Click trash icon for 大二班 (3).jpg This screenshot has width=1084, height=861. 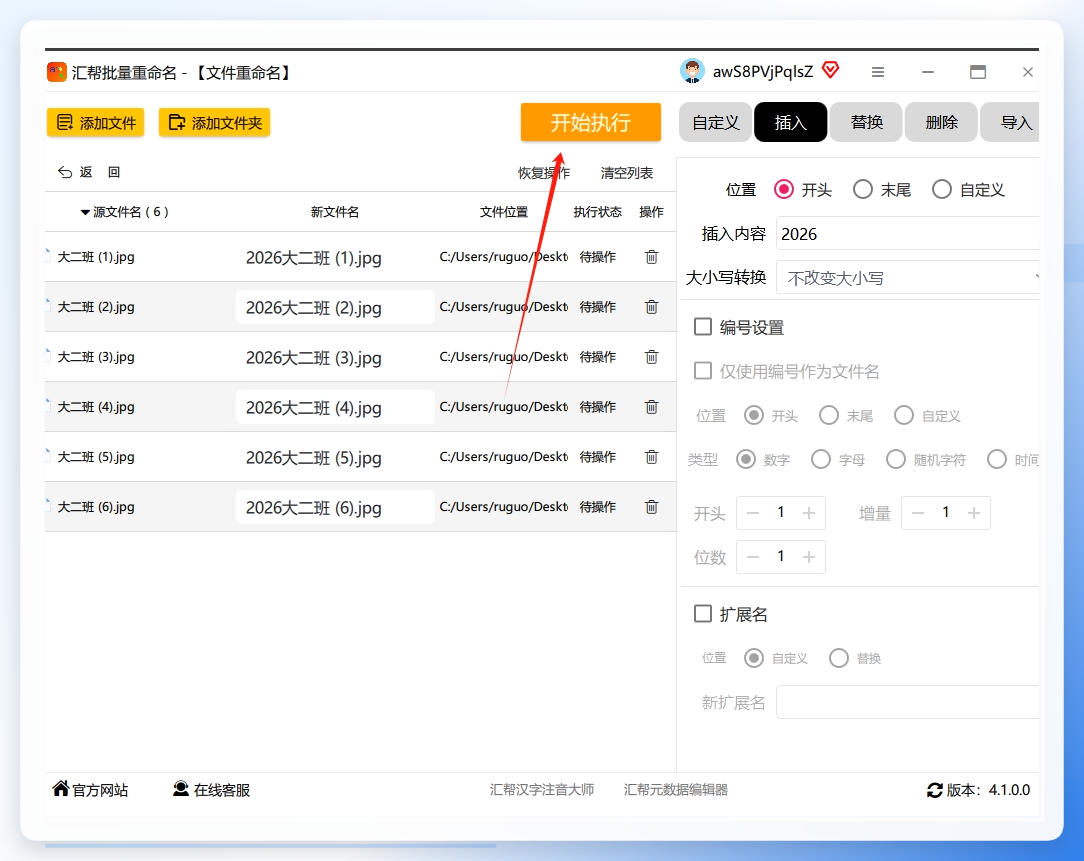point(651,357)
